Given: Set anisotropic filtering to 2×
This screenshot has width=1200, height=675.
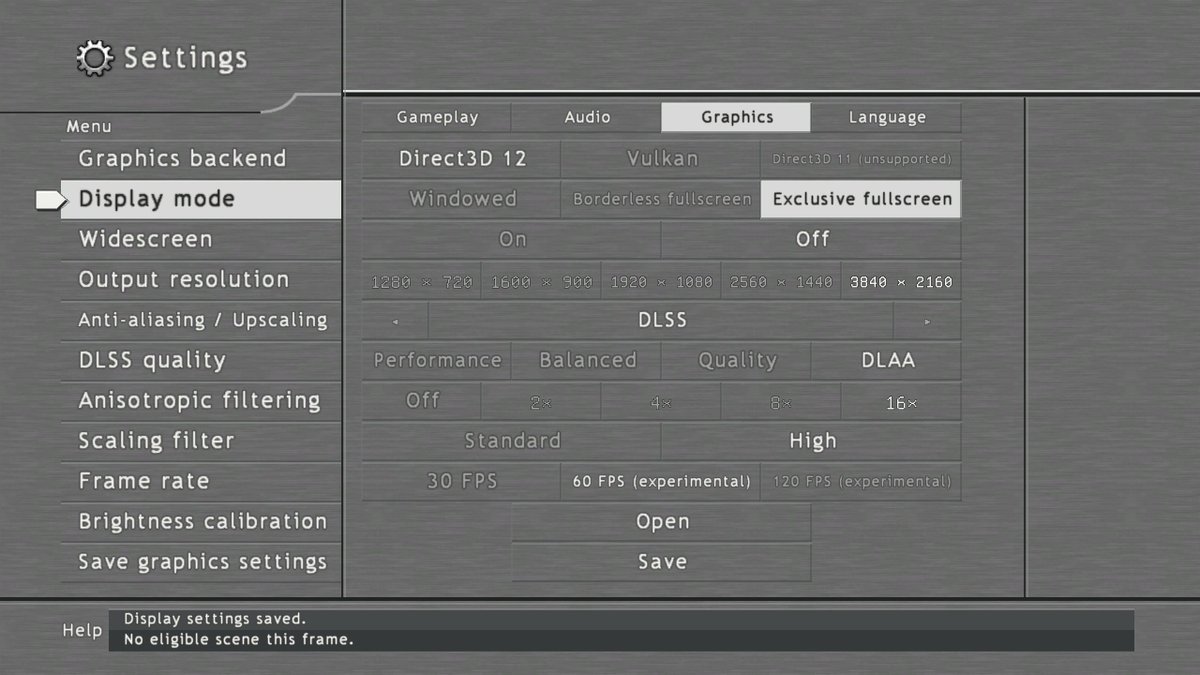Looking at the screenshot, I should pyautogui.click(x=542, y=401).
